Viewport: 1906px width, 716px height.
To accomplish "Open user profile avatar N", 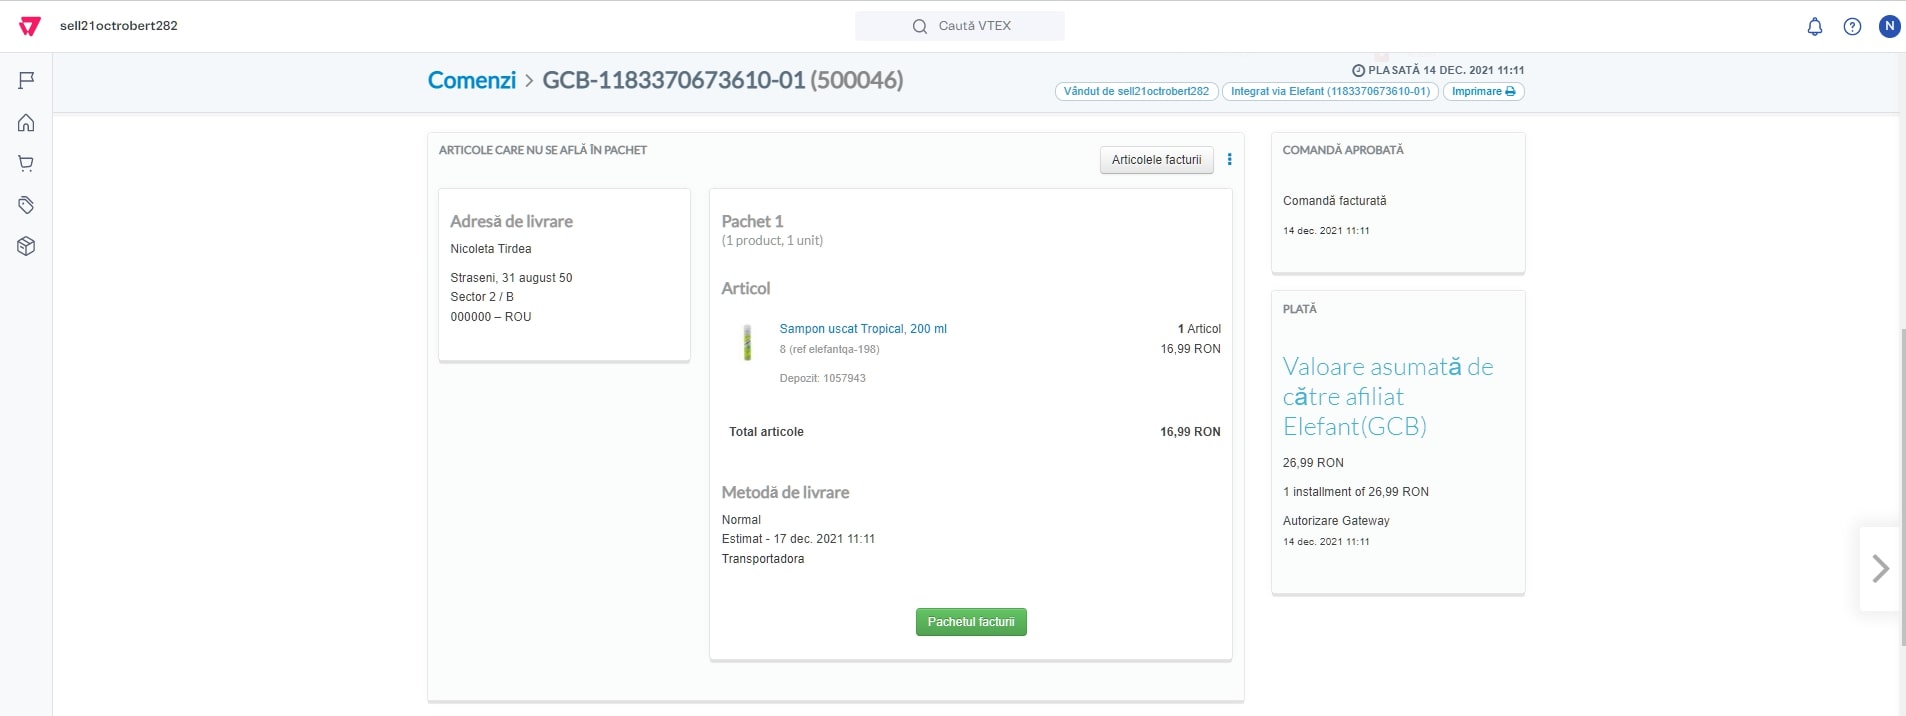I will click(1888, 27).
